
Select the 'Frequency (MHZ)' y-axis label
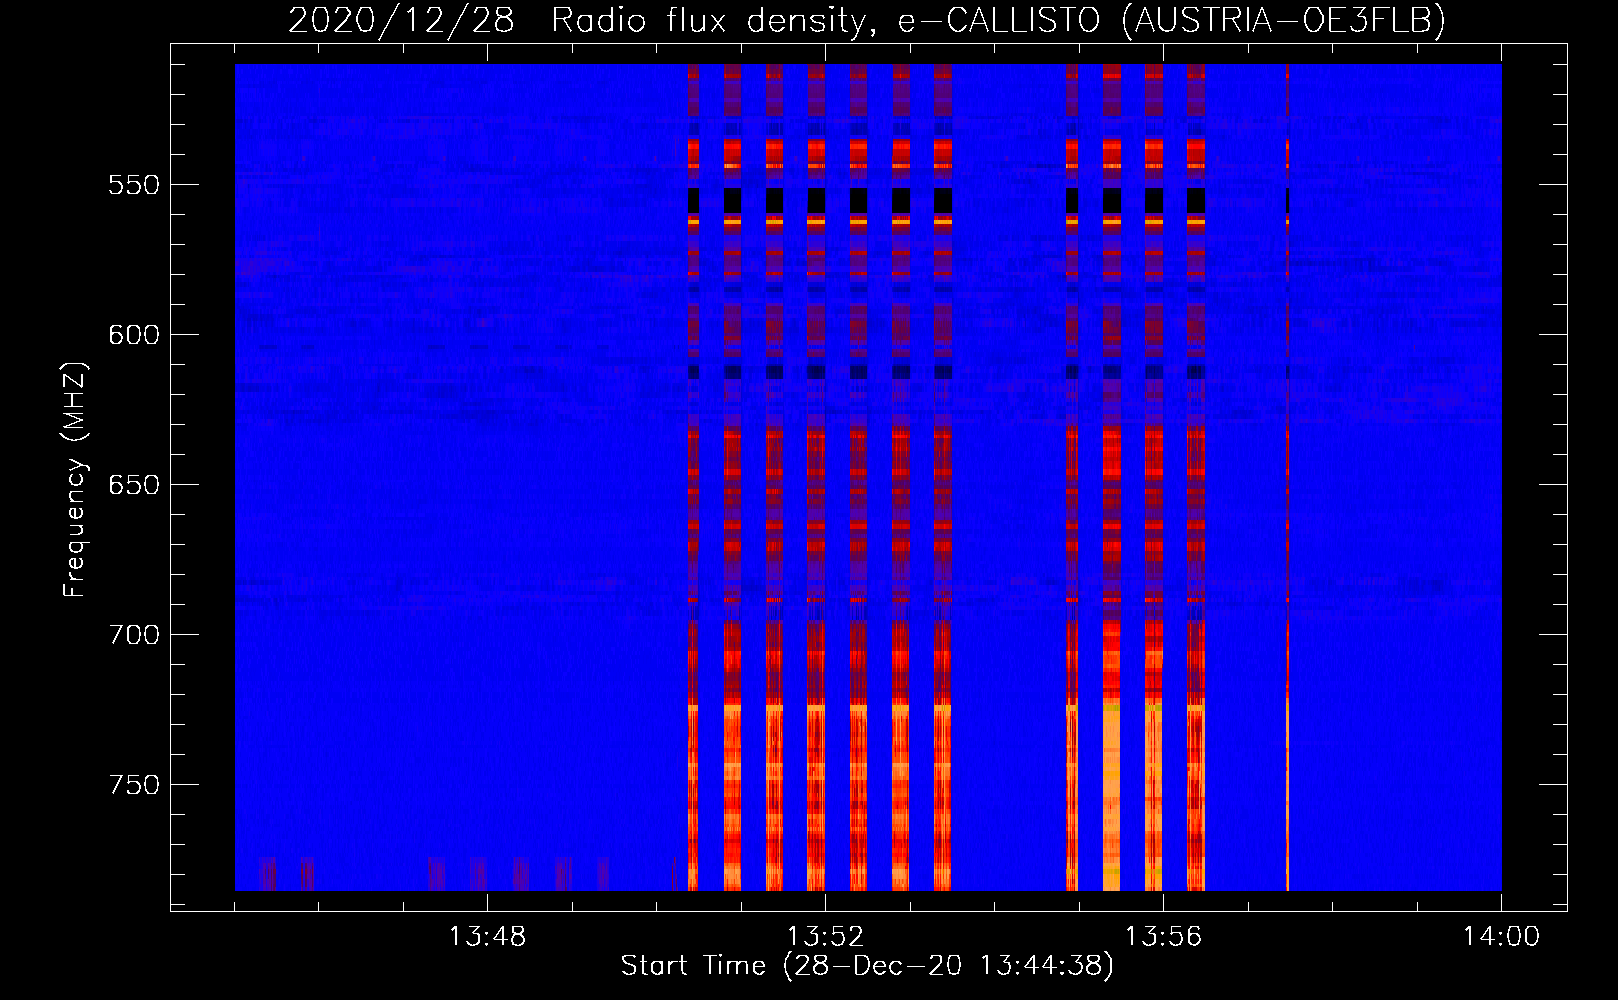(x=75, y=479)
